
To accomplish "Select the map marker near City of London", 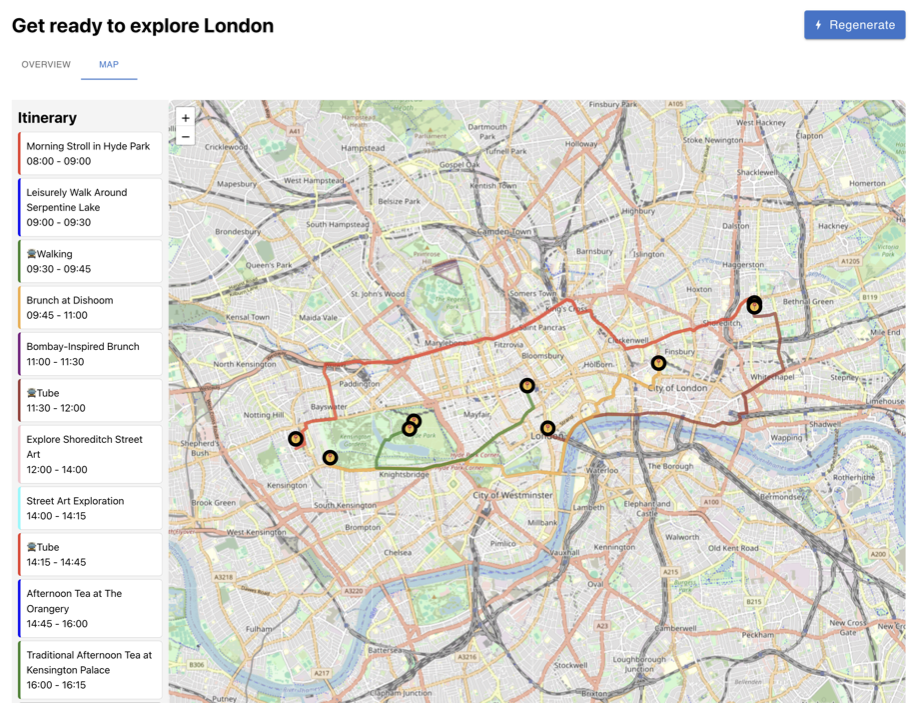I will (x=658, y=363).
